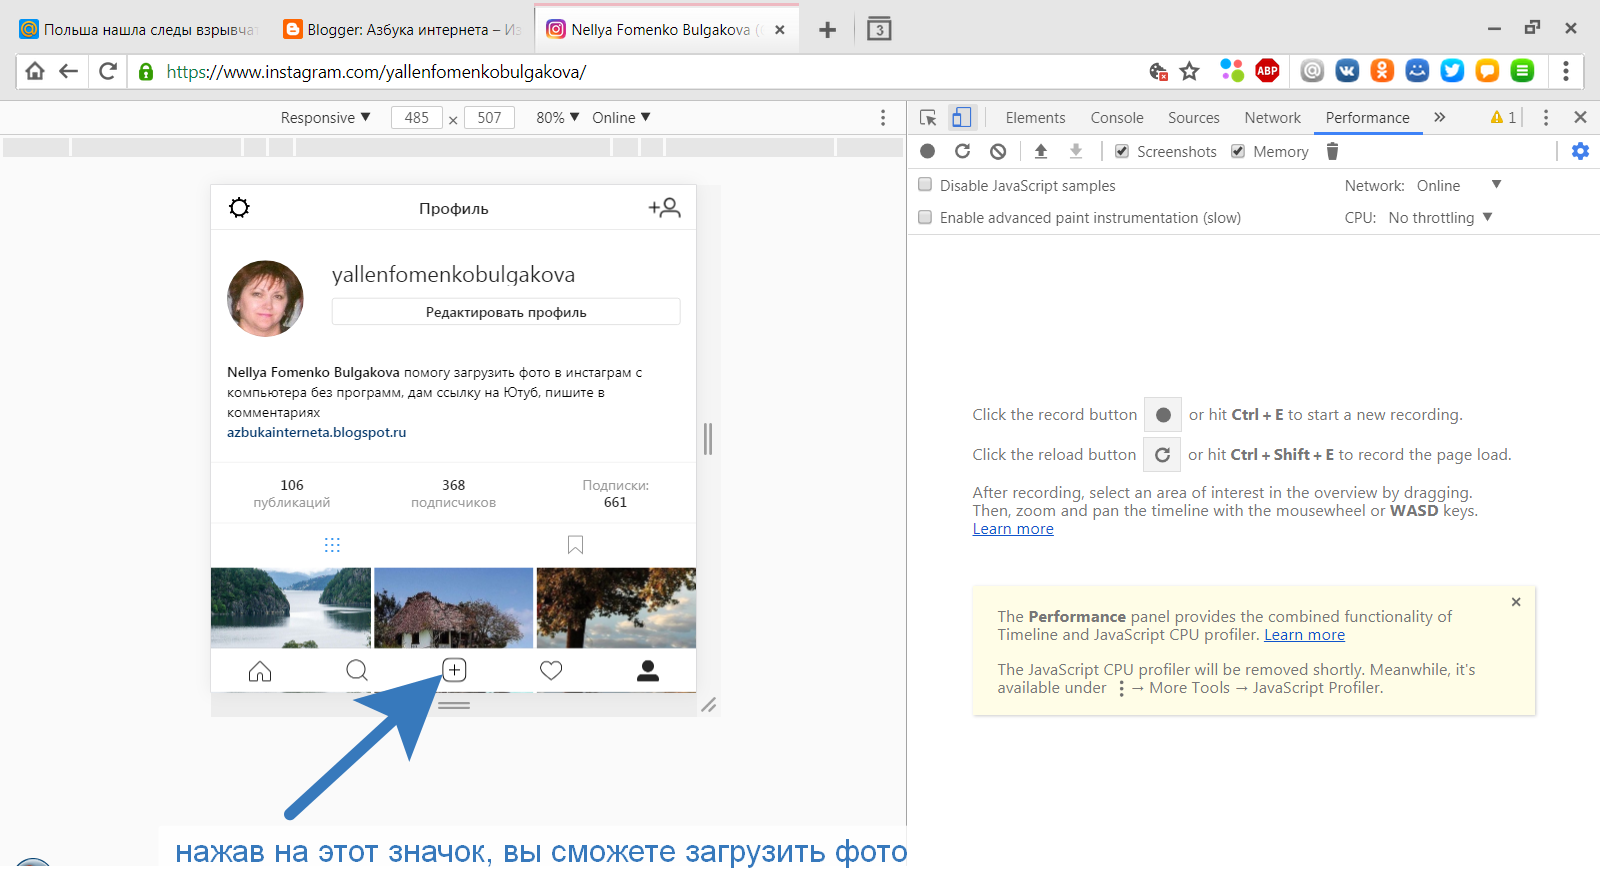Tap the Instagram search magnifier icon
This screenshot has width=1600, height=877.
(357, 670)
